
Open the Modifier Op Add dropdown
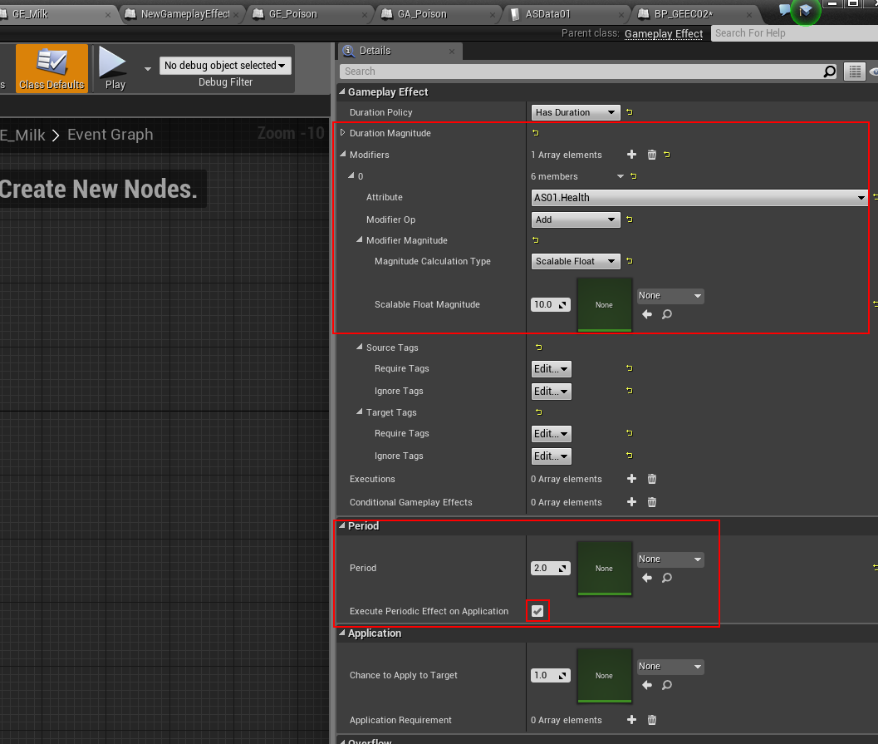click(x=576, y=220)
